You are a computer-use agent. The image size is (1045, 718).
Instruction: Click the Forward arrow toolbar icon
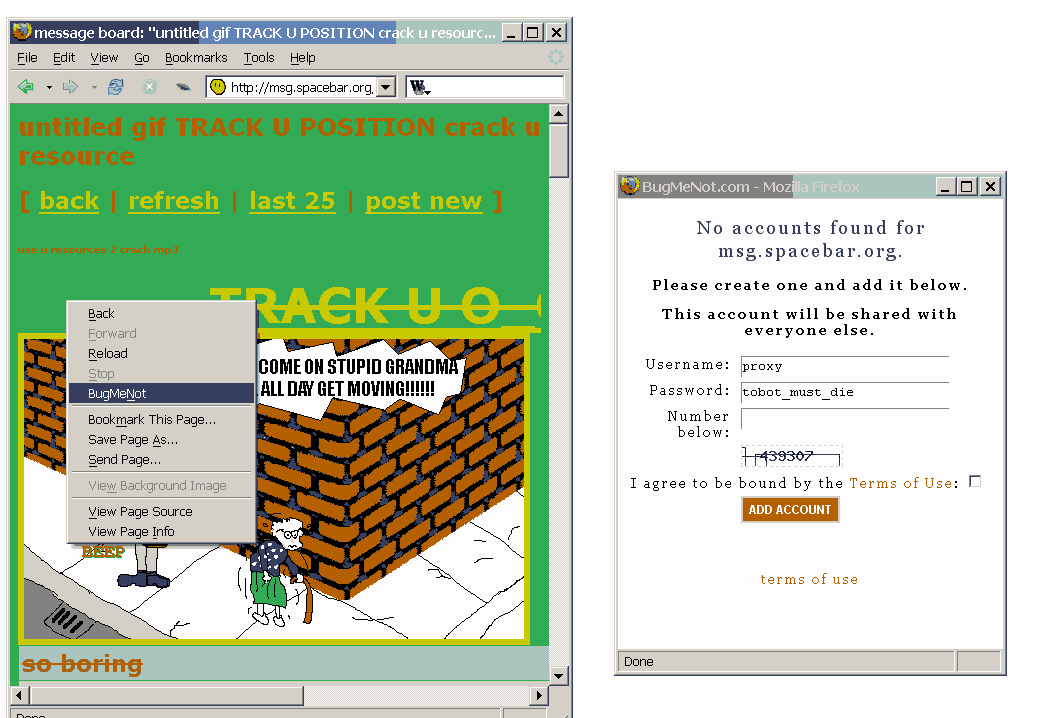[70, 87]
